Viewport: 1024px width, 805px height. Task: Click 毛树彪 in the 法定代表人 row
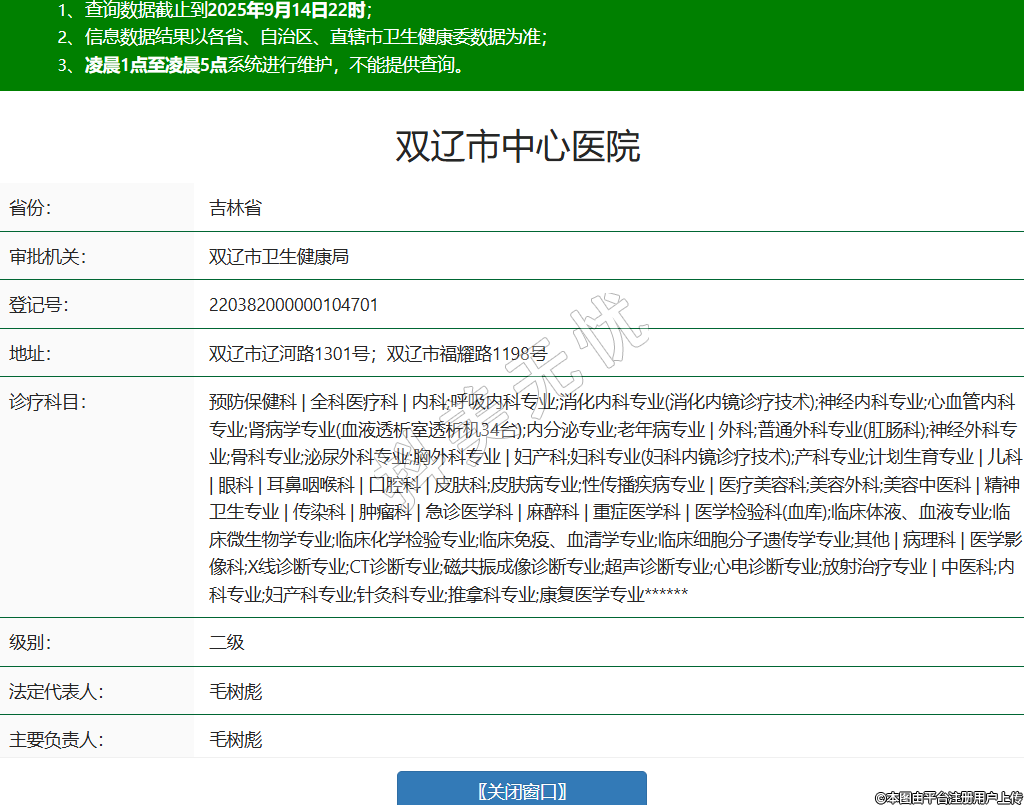(235, 691)
